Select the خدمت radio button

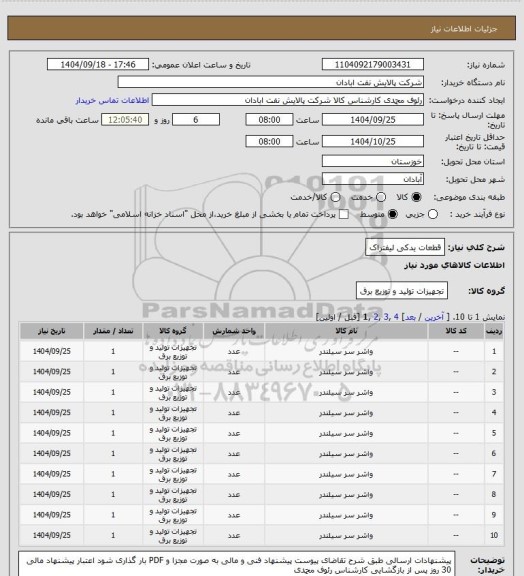coord(381,197)
